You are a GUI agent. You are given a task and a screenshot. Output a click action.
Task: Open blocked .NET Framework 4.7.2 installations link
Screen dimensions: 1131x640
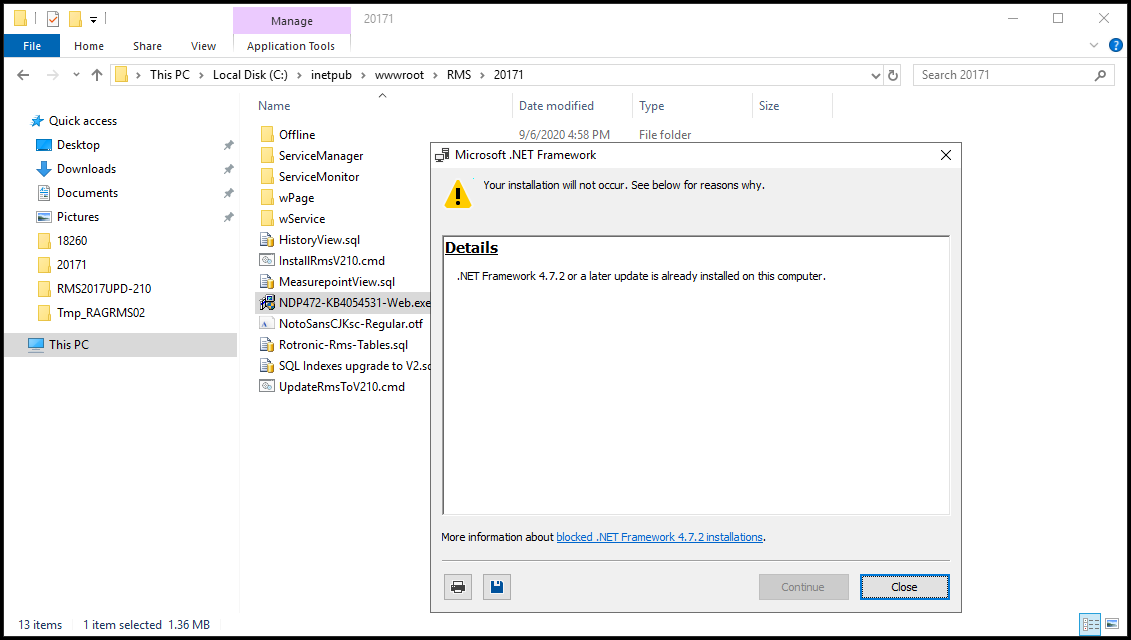click(x=659, y=537)
